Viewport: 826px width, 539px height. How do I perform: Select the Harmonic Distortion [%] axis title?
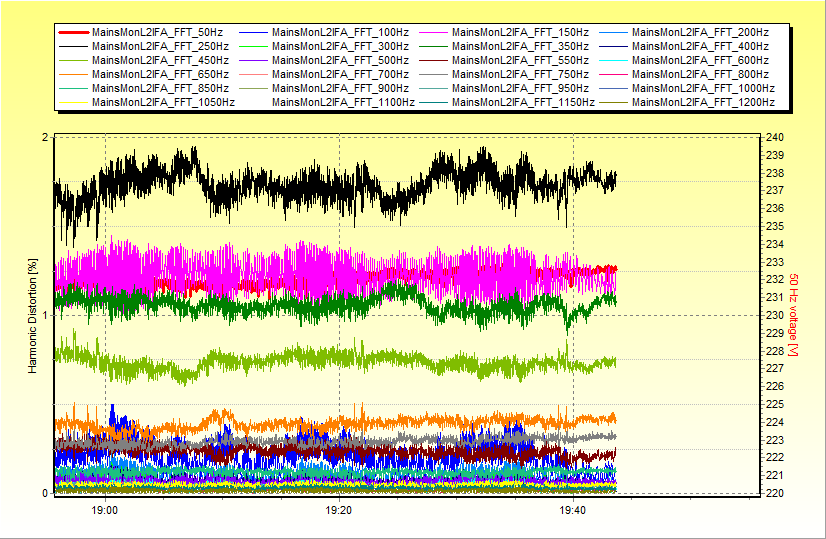coord(33,315)
